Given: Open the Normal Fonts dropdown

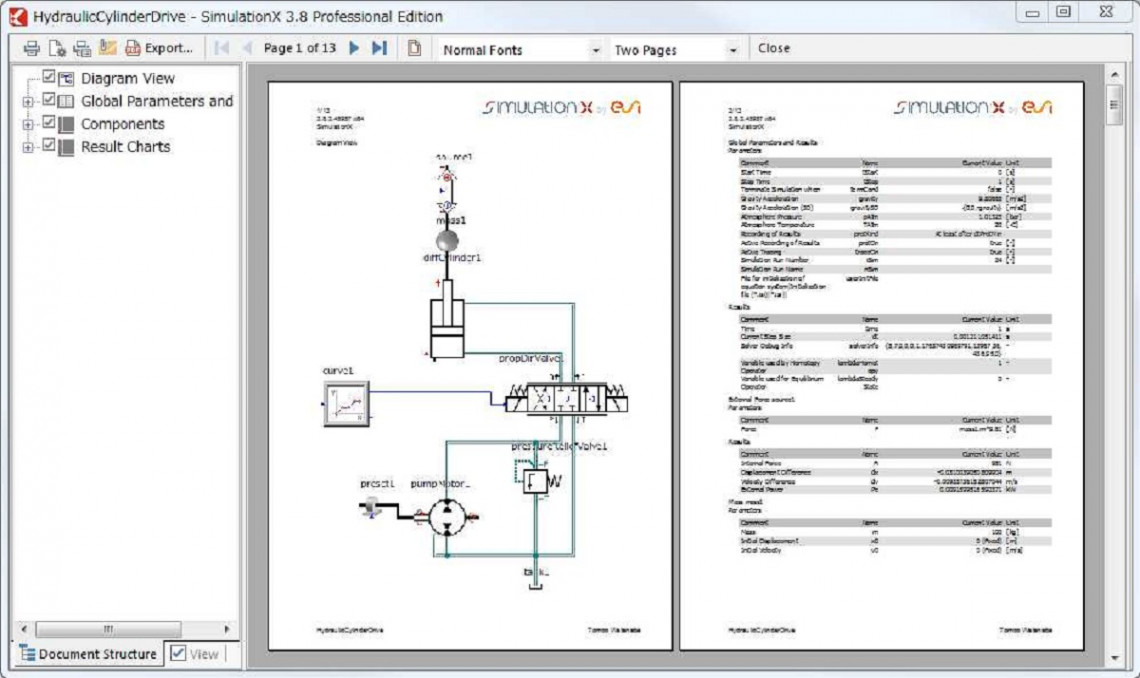Looking at the screenshot, I should coord(521,50).
